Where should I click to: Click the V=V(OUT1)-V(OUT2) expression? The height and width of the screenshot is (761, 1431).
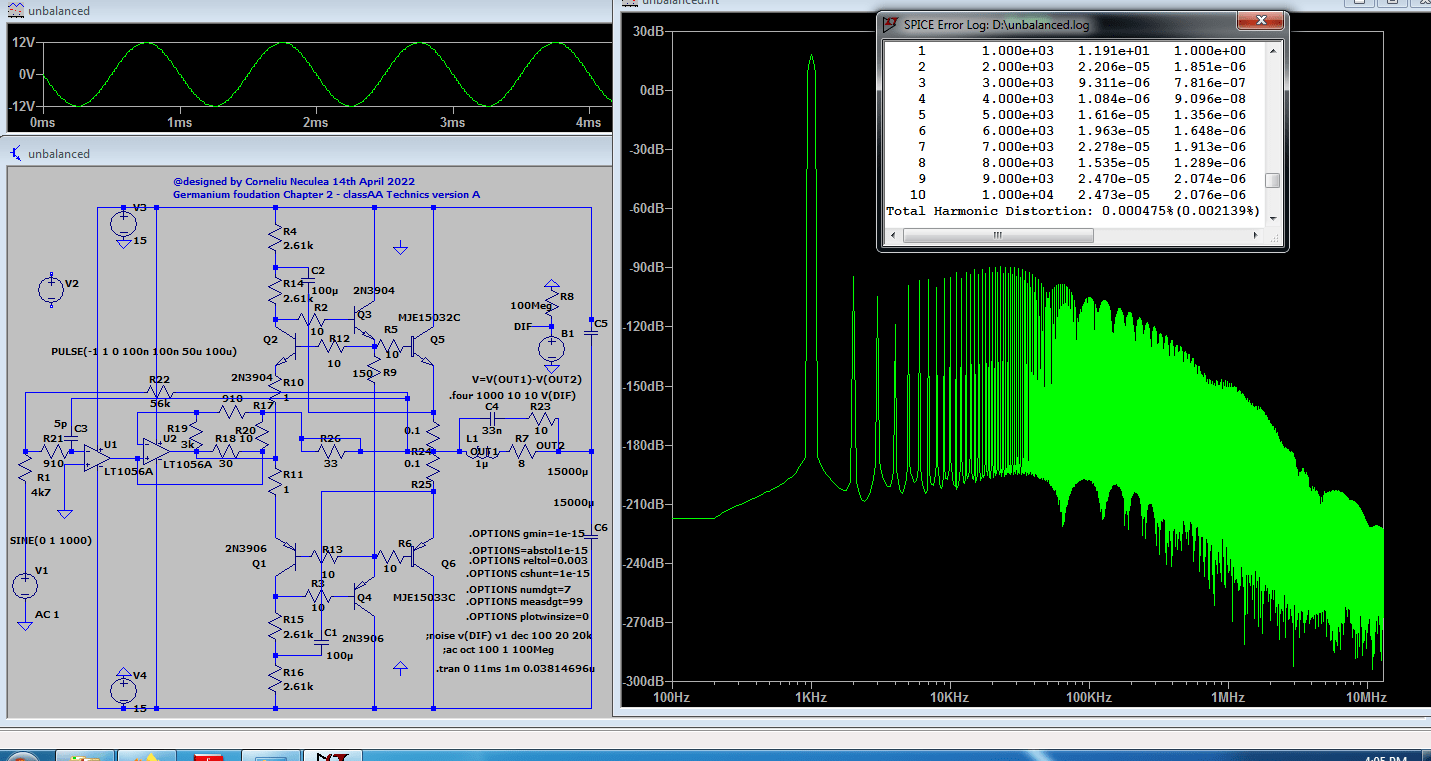(526, 380)
